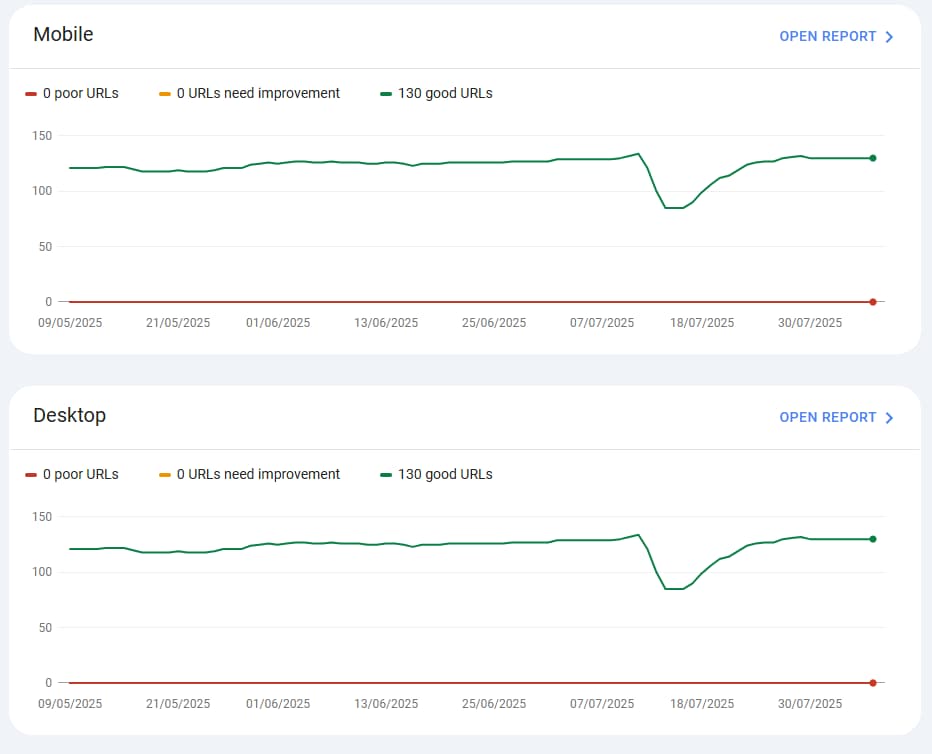Viewport: 932px width, 754px height.
Task: Click the chevron arrow beside Mobile OPEN REPORT
Action: tap(889, 37)
